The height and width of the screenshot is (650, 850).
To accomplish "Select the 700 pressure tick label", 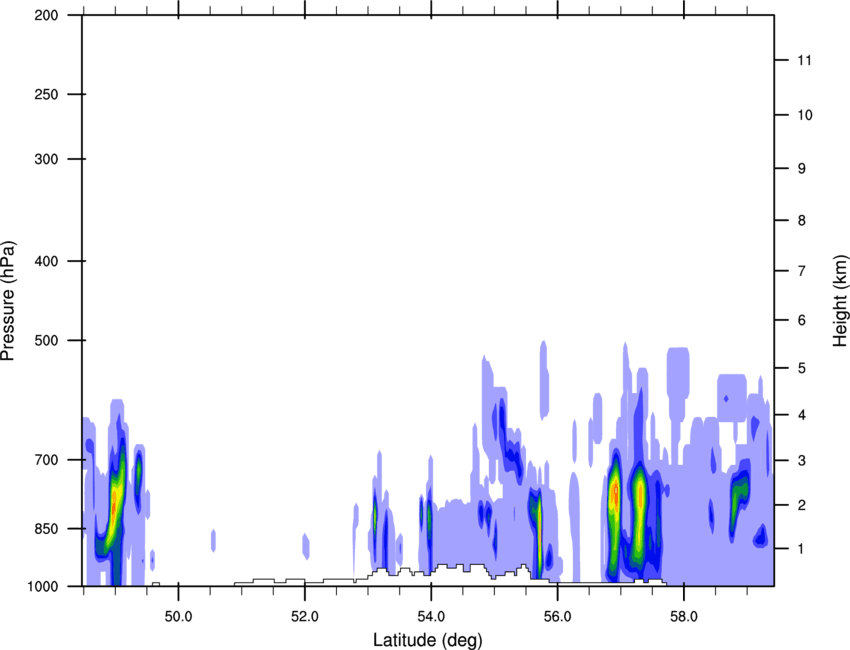I will (46, 460).
